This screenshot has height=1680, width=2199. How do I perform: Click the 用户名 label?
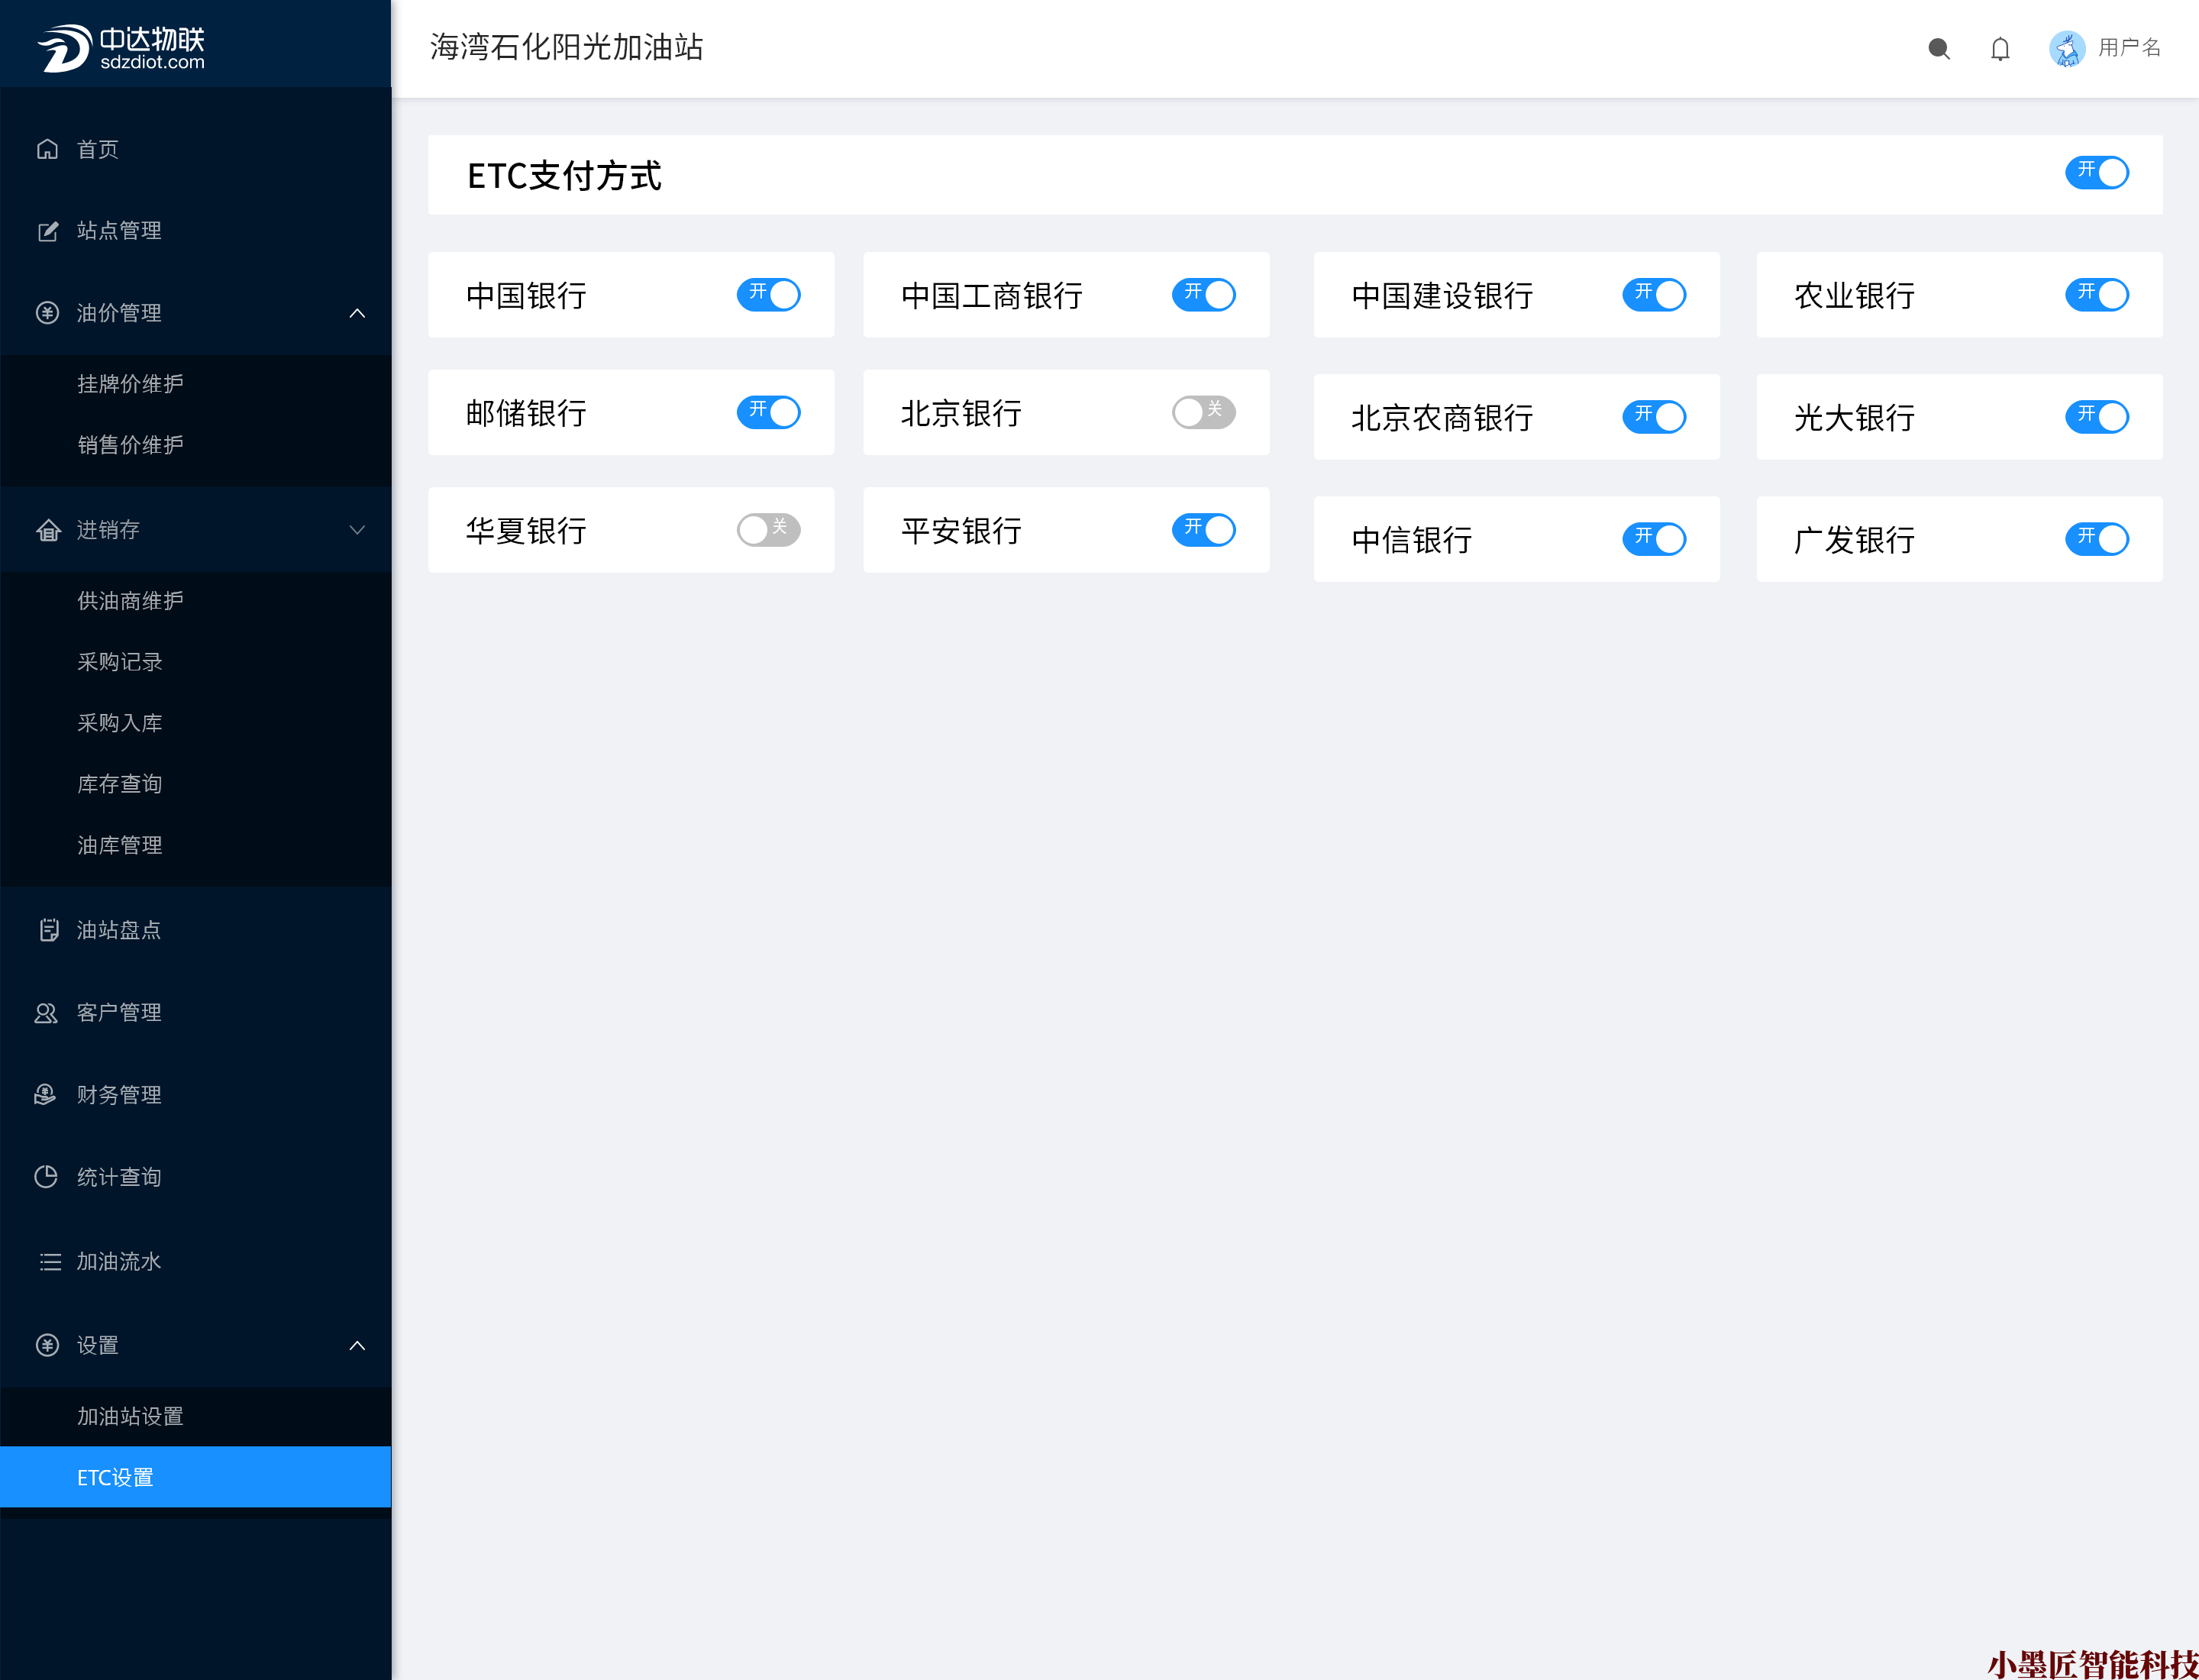(x=2129, y=48)
